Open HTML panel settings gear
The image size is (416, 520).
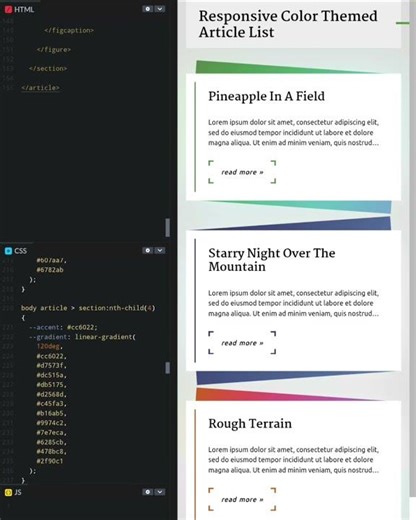tap(148, 9)
